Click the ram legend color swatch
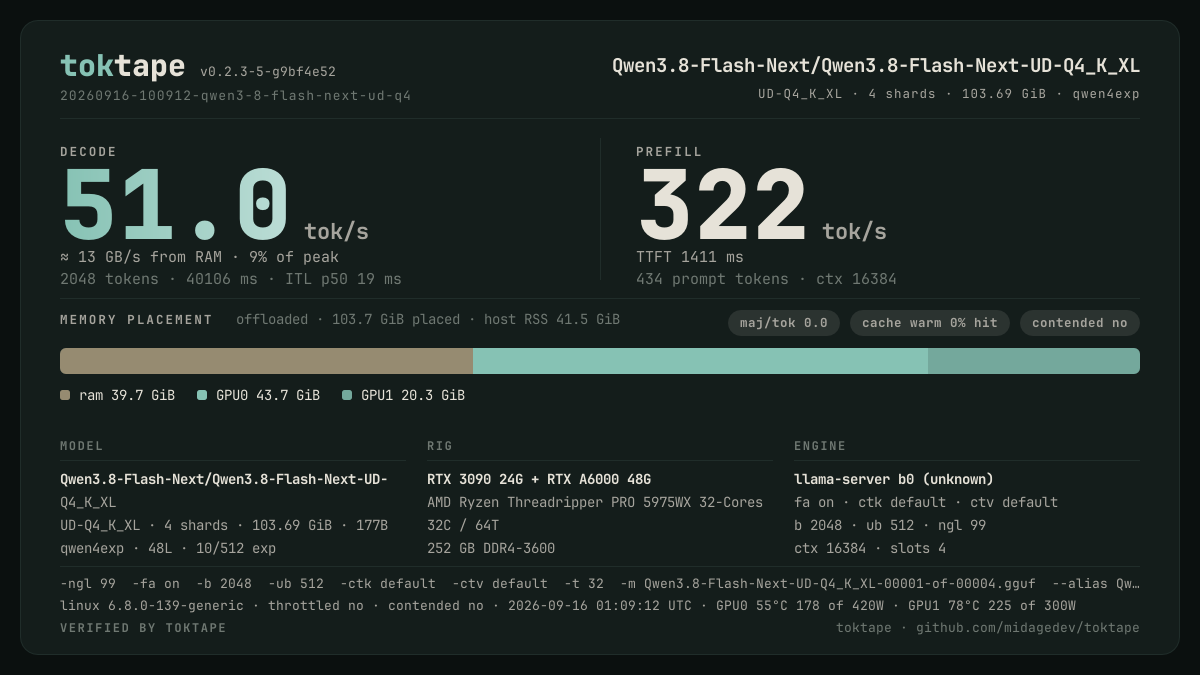This screenshot has height=675, width=1200. pyautogui.click(x=65, y=395)
